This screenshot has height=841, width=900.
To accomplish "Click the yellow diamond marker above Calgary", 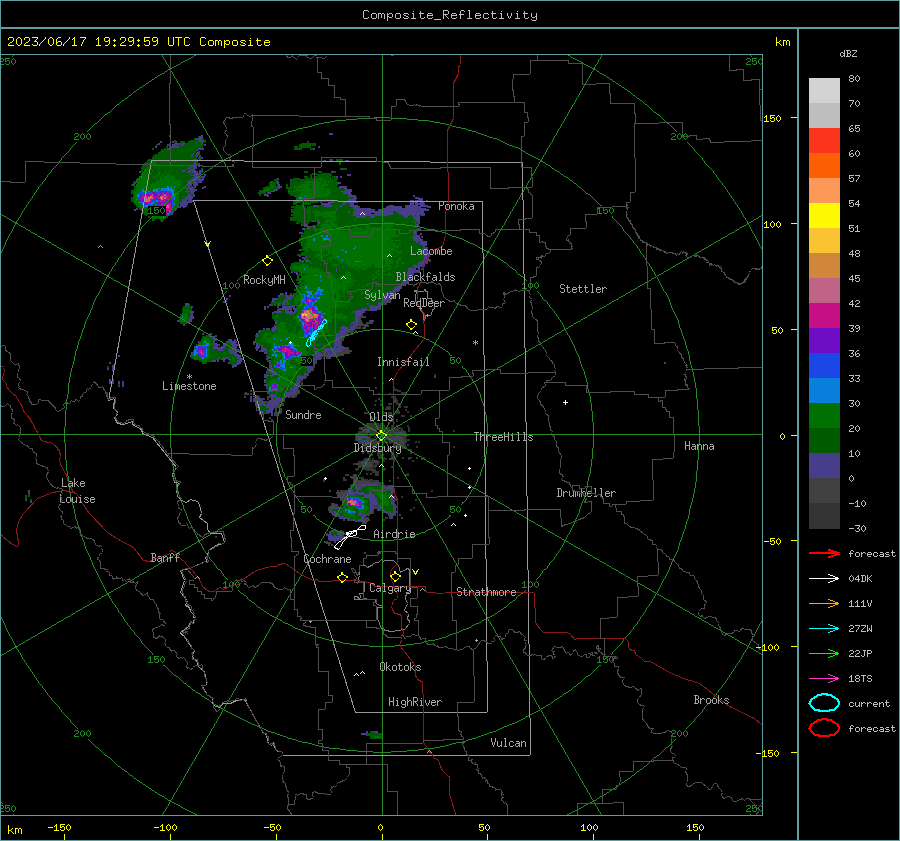I will 395,576.
